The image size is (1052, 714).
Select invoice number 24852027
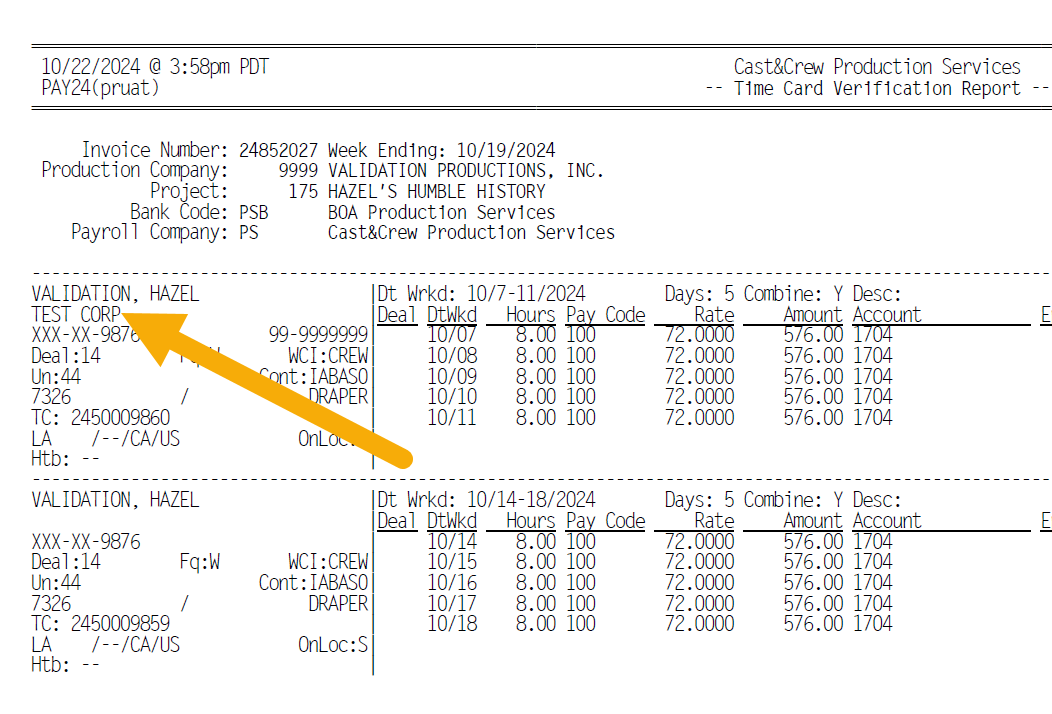(x=278, y=150)
